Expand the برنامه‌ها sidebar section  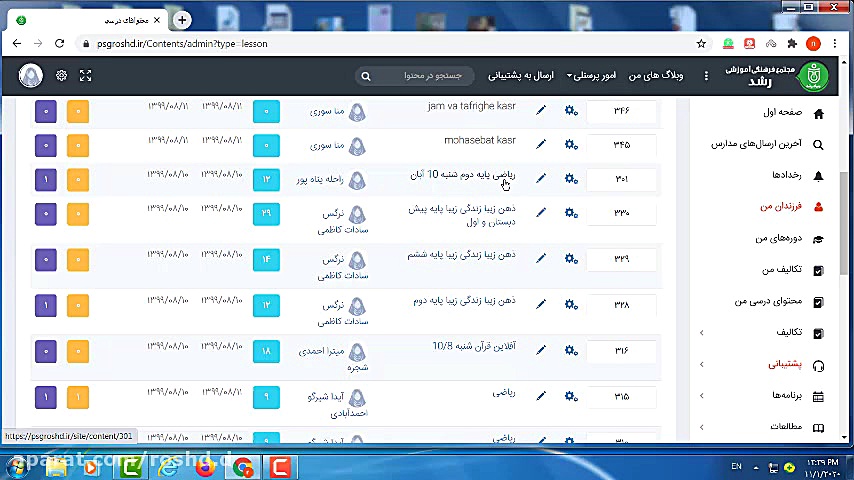702,396
